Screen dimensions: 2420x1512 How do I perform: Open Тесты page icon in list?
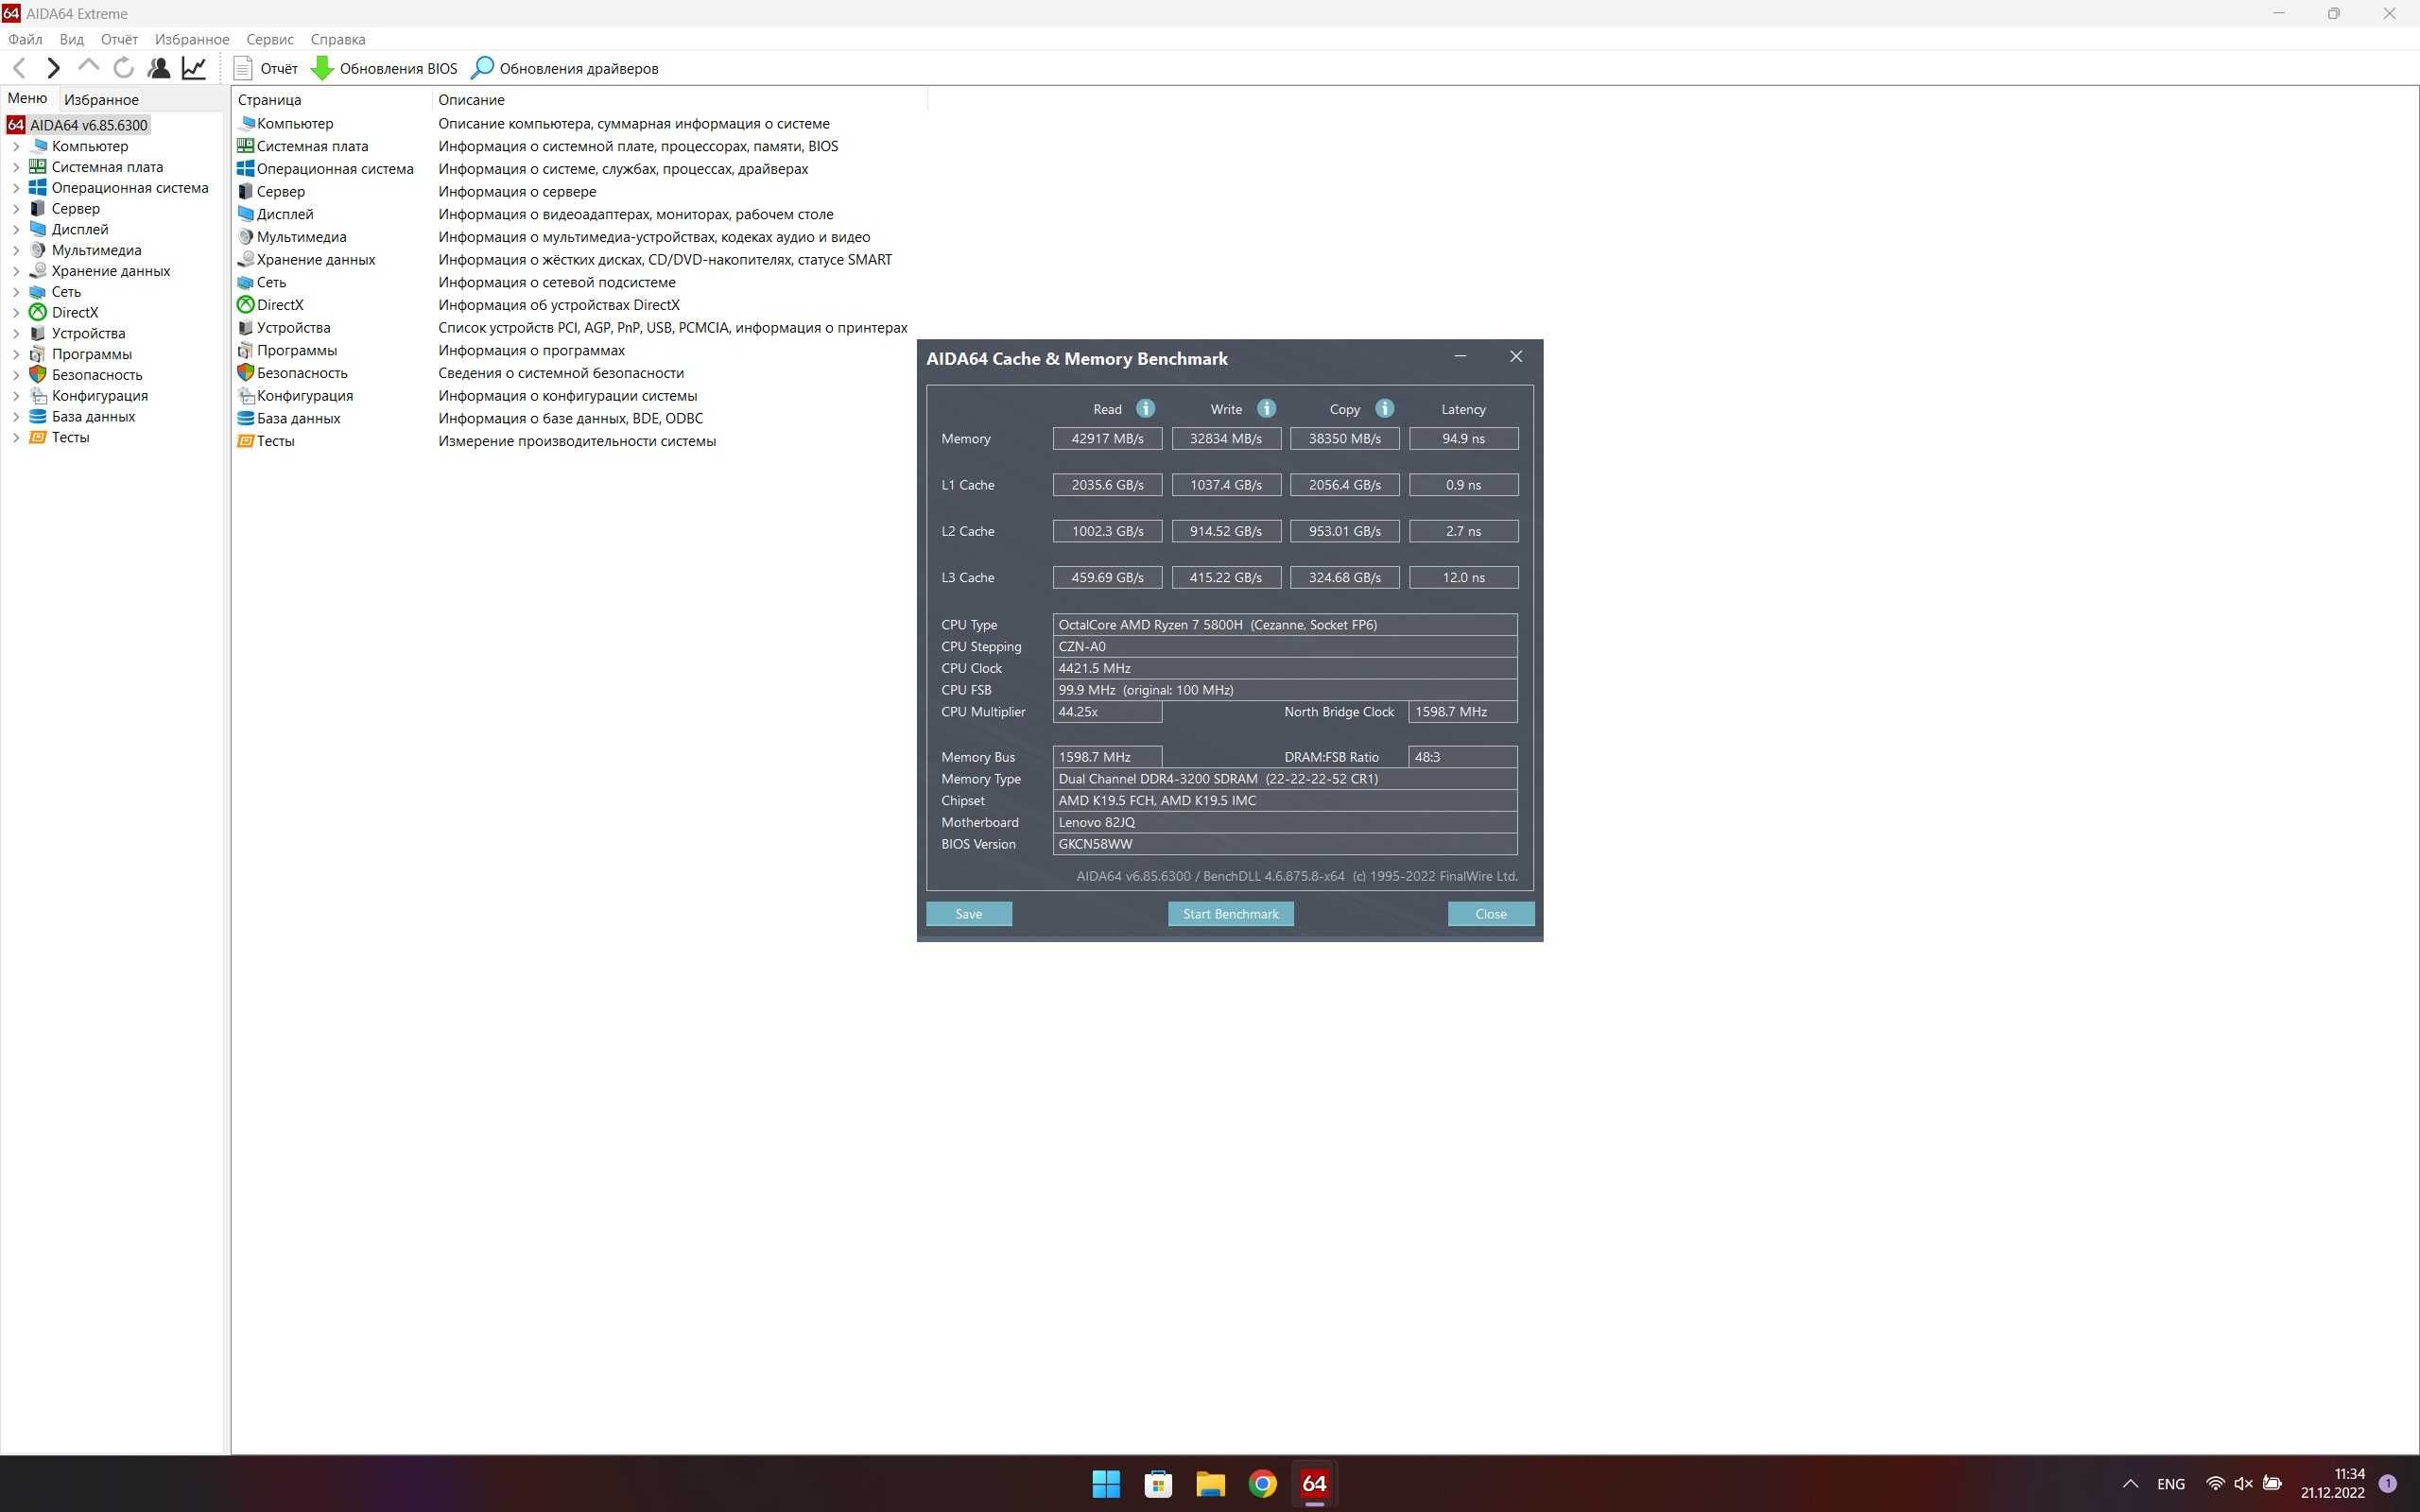(246, 441)
